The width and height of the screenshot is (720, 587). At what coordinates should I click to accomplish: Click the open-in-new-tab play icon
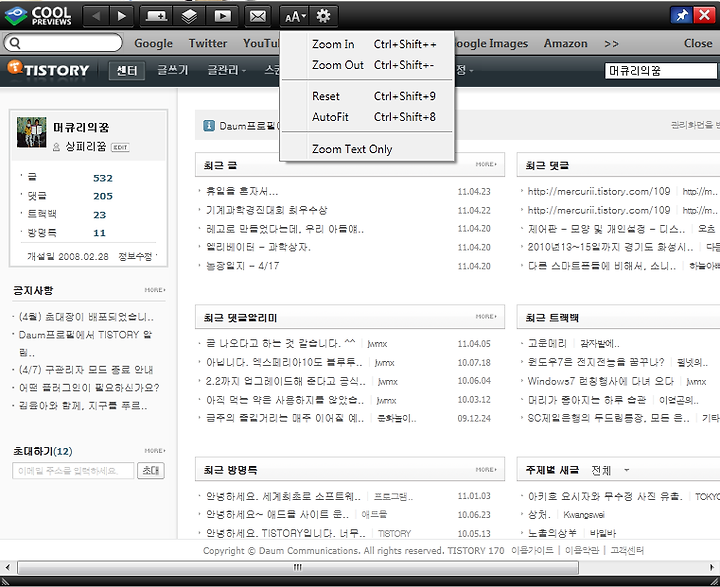tap(223, 17)
